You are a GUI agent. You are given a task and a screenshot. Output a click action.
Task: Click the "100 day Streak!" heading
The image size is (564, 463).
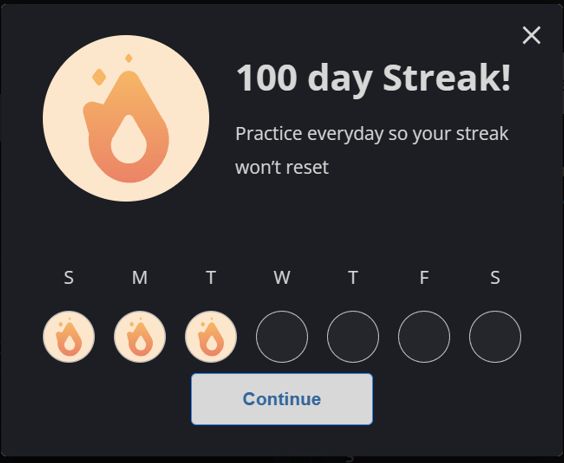coord(373,79)
